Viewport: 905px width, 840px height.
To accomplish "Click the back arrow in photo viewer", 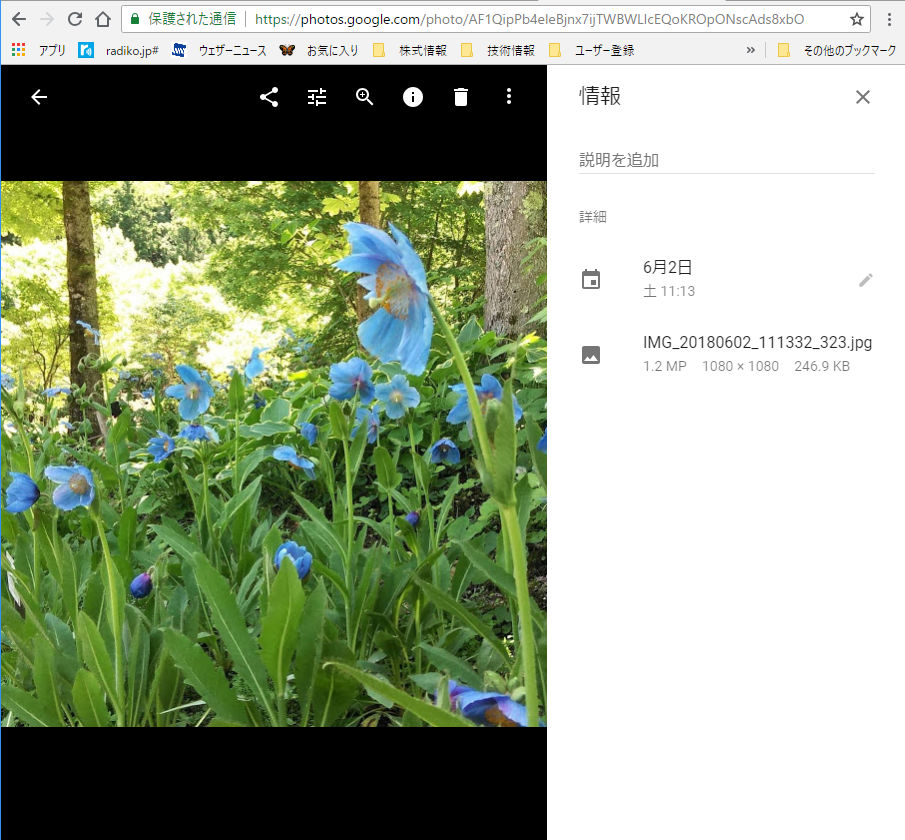I will tap(39, 97).
